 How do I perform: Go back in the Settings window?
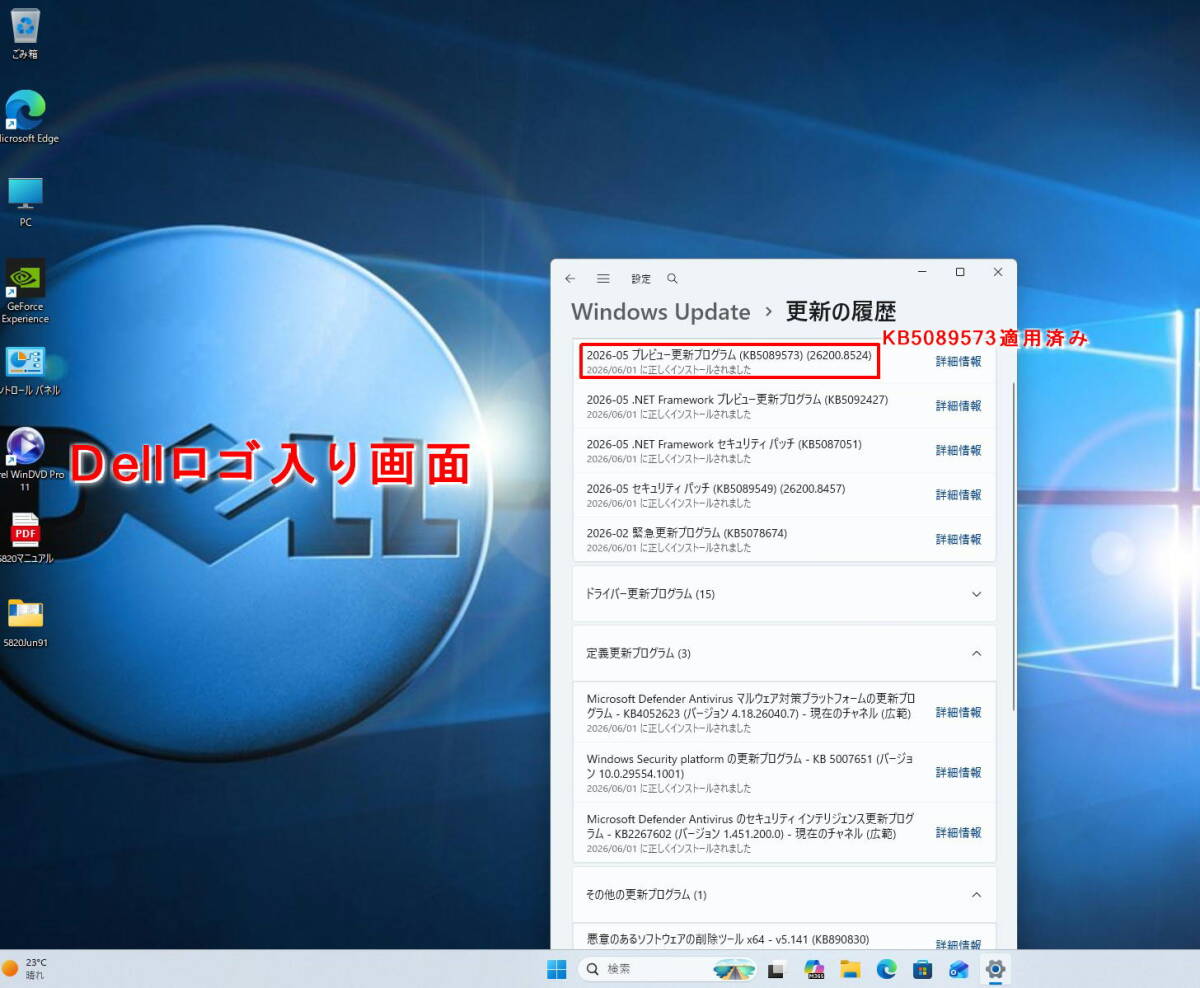point(570,279)
